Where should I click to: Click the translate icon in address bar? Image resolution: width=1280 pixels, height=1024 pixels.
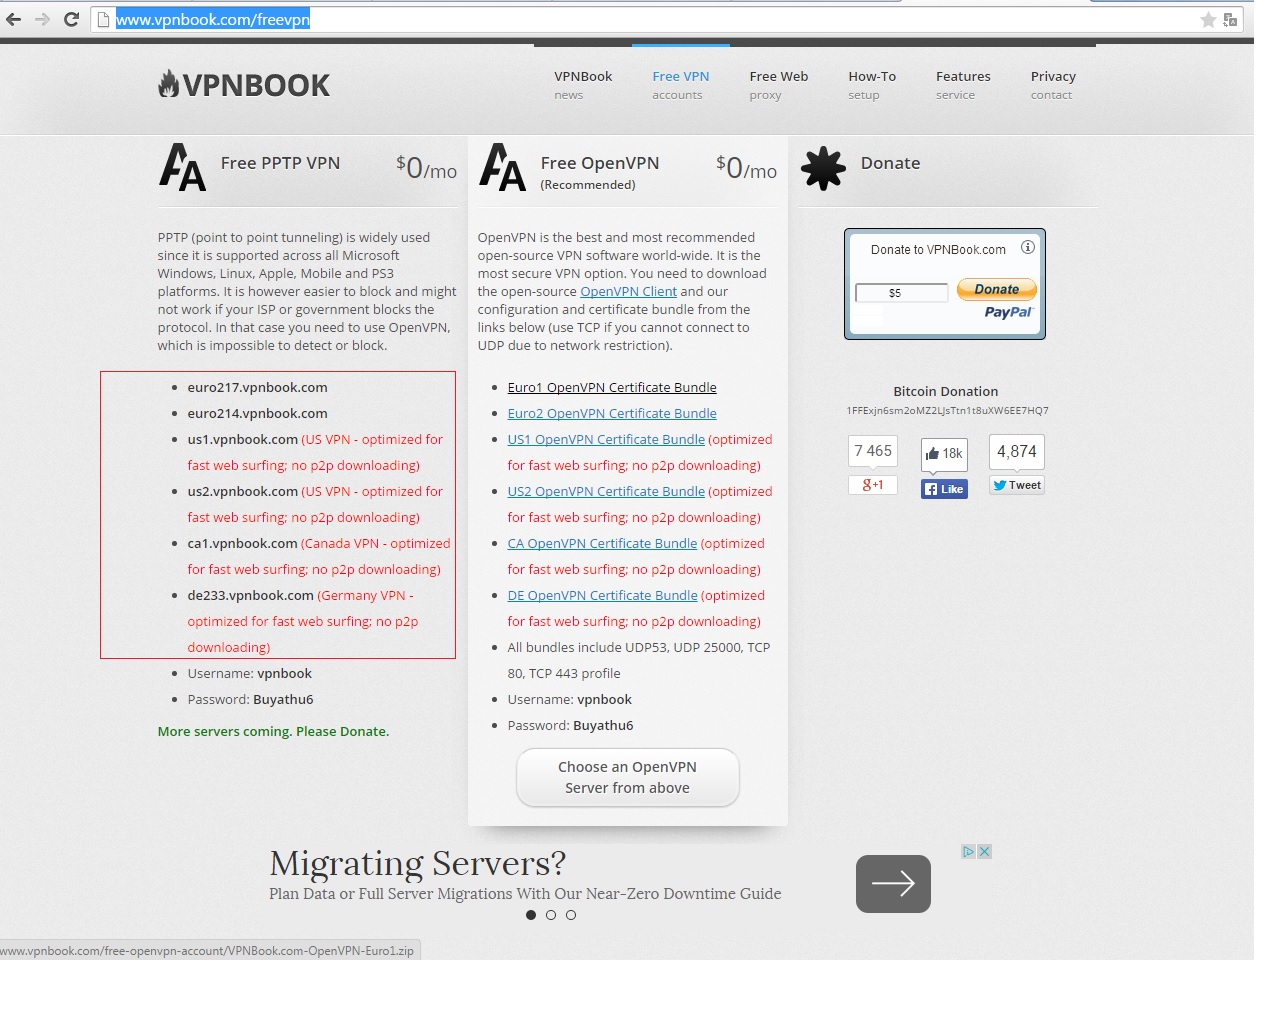click(x=1230, y=20)
